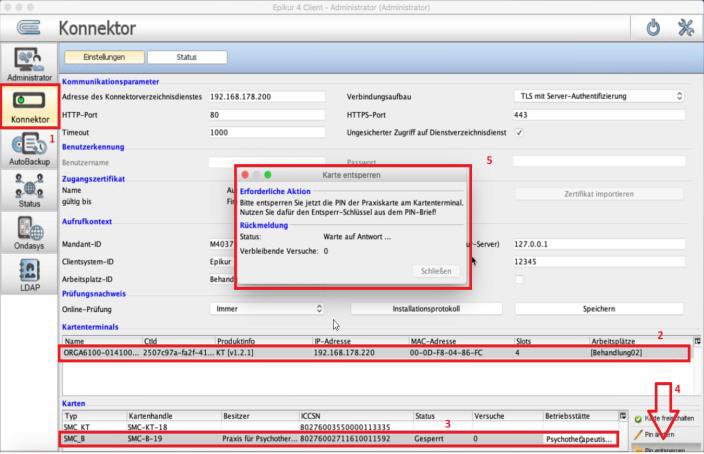Click the Speichern button

(x=599, y=309)
